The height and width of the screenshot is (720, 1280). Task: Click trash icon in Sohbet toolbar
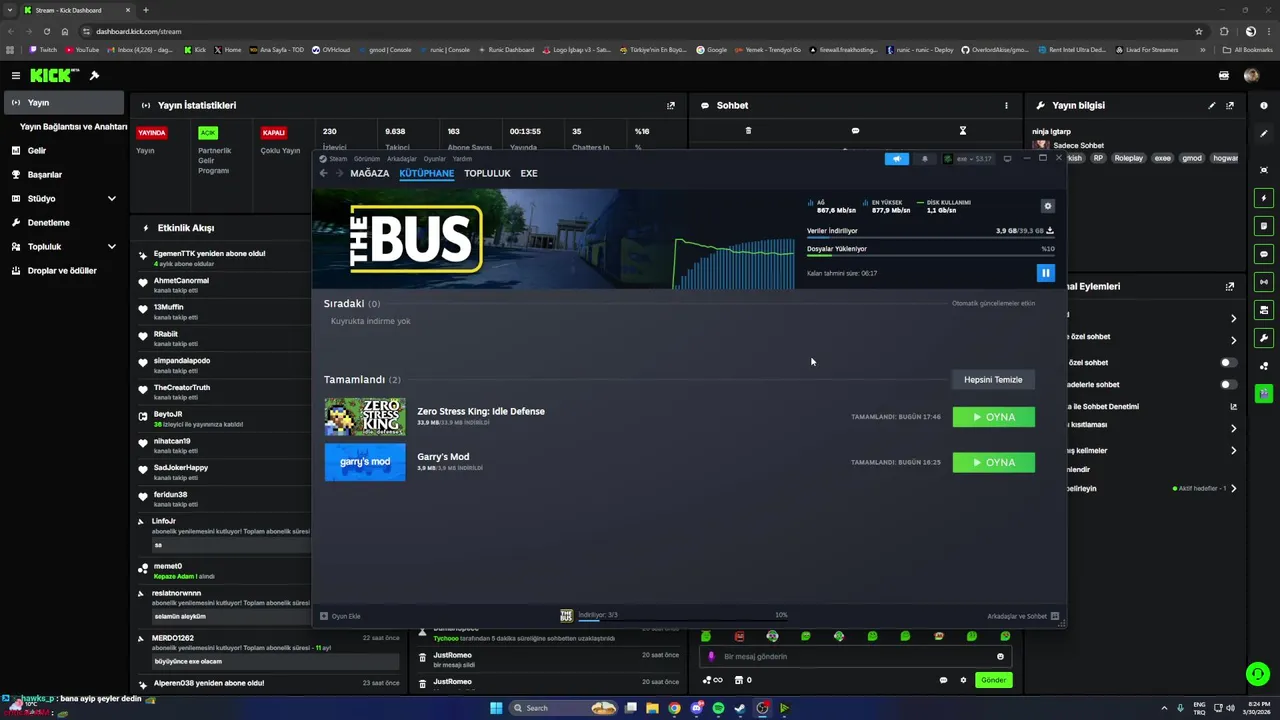coord(748,130)
